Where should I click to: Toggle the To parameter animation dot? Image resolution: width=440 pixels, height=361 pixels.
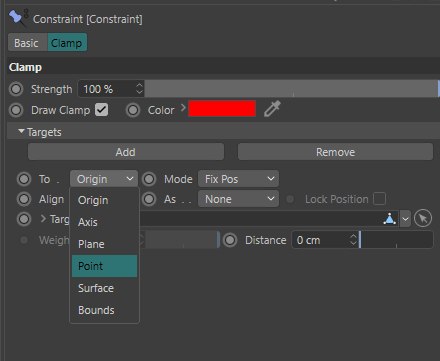click(24, 179)
